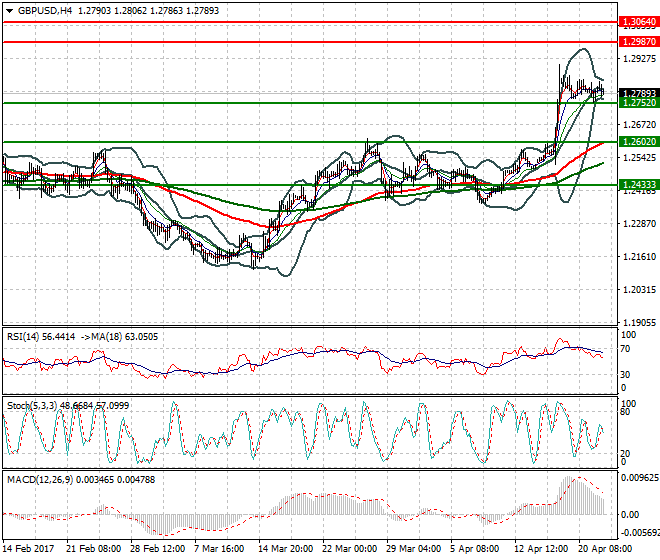Click the MACD 0.009625 scale value
The width and height of the screenshot is (660, 560).
(x=640, y=478)
